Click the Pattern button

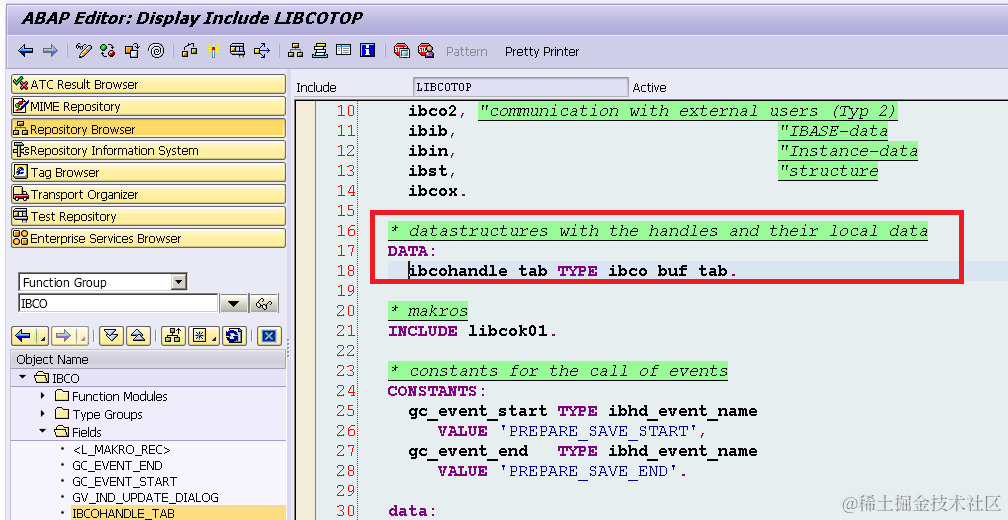coord(467,51)
